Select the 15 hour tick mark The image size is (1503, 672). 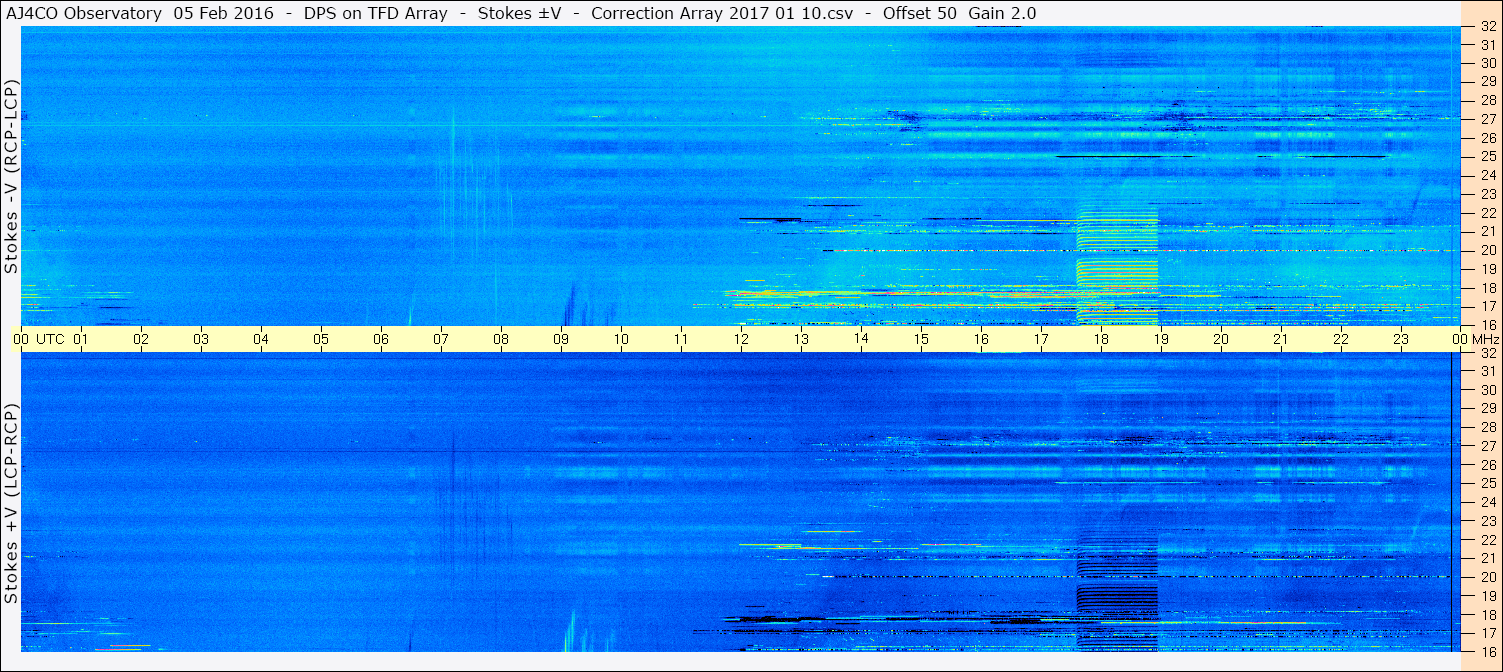(x=921, y=340)
